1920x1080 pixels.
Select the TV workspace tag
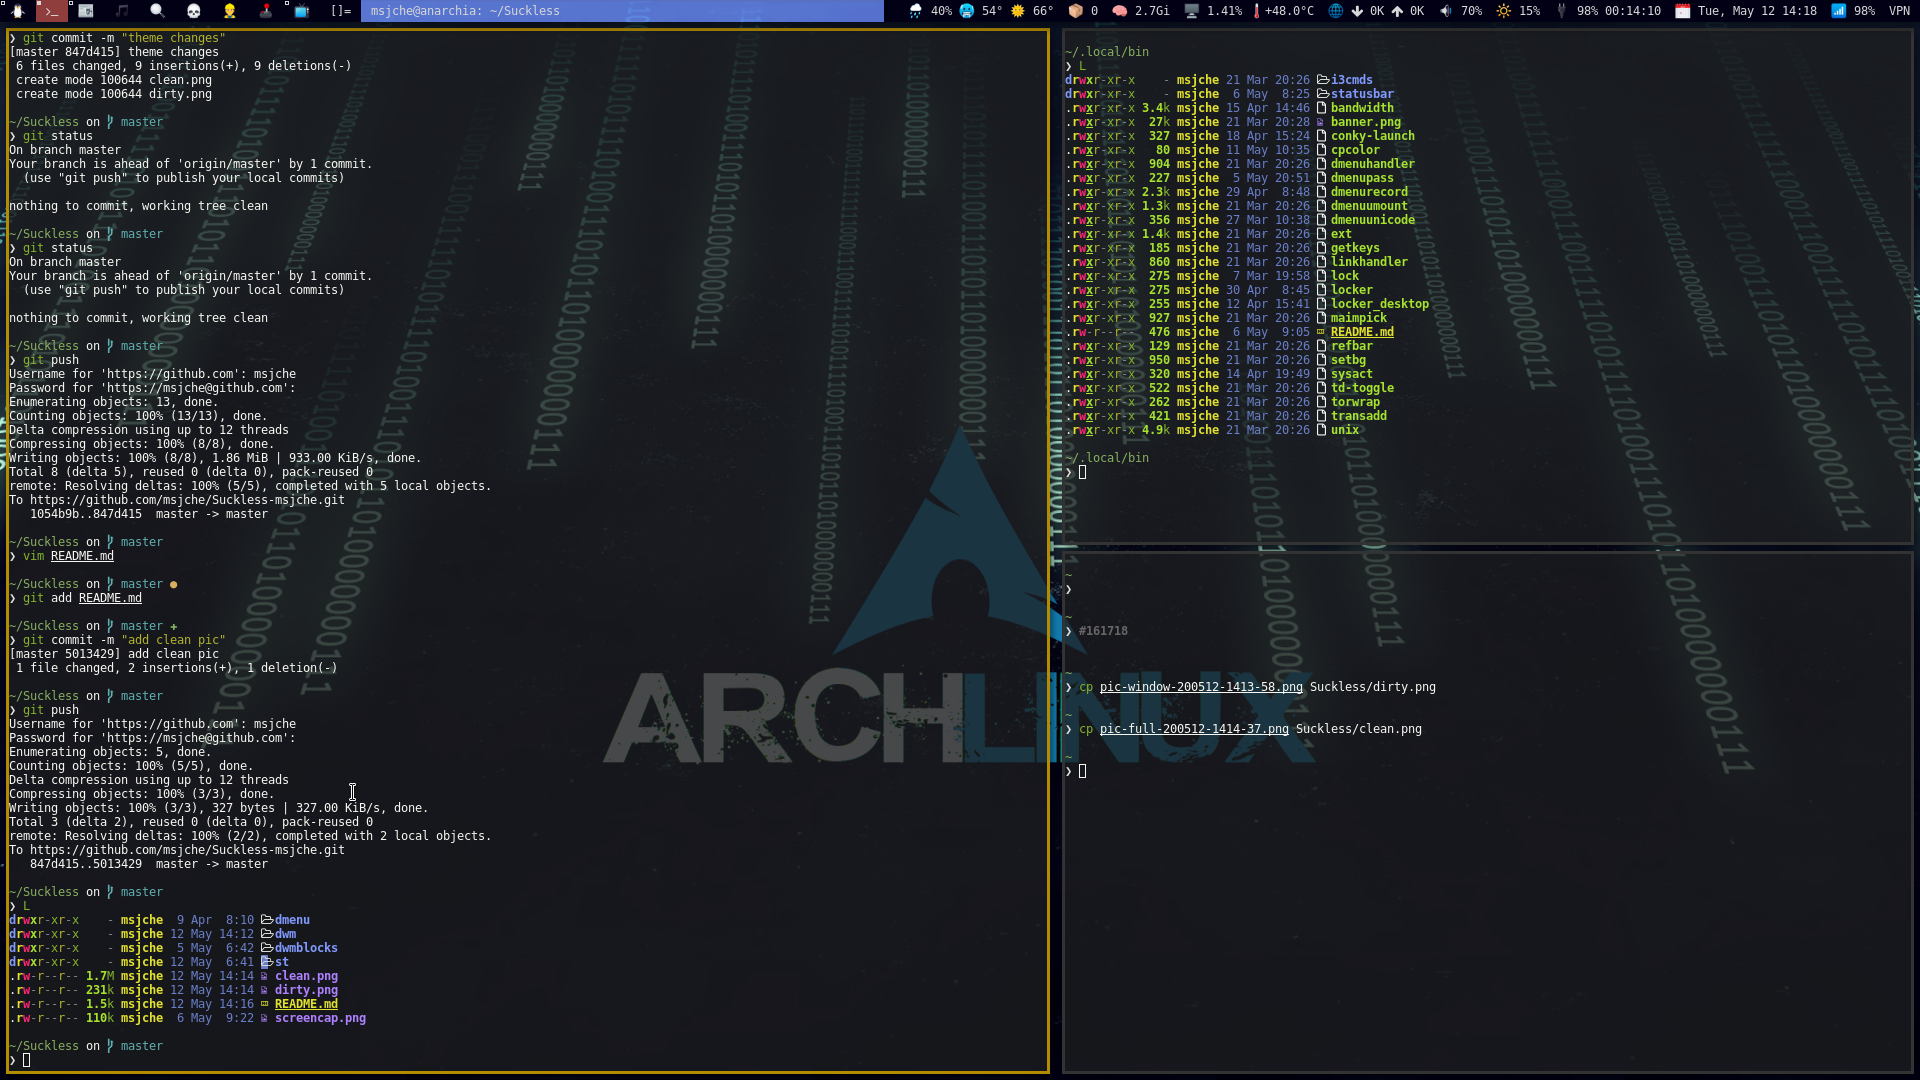(x=301, y=11)
